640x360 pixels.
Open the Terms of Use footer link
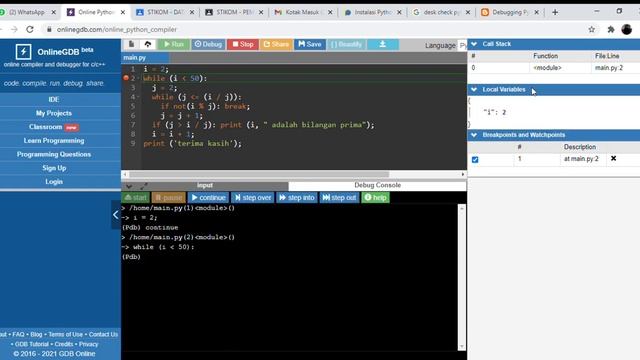pyautogui.click(x=65, y=334)
